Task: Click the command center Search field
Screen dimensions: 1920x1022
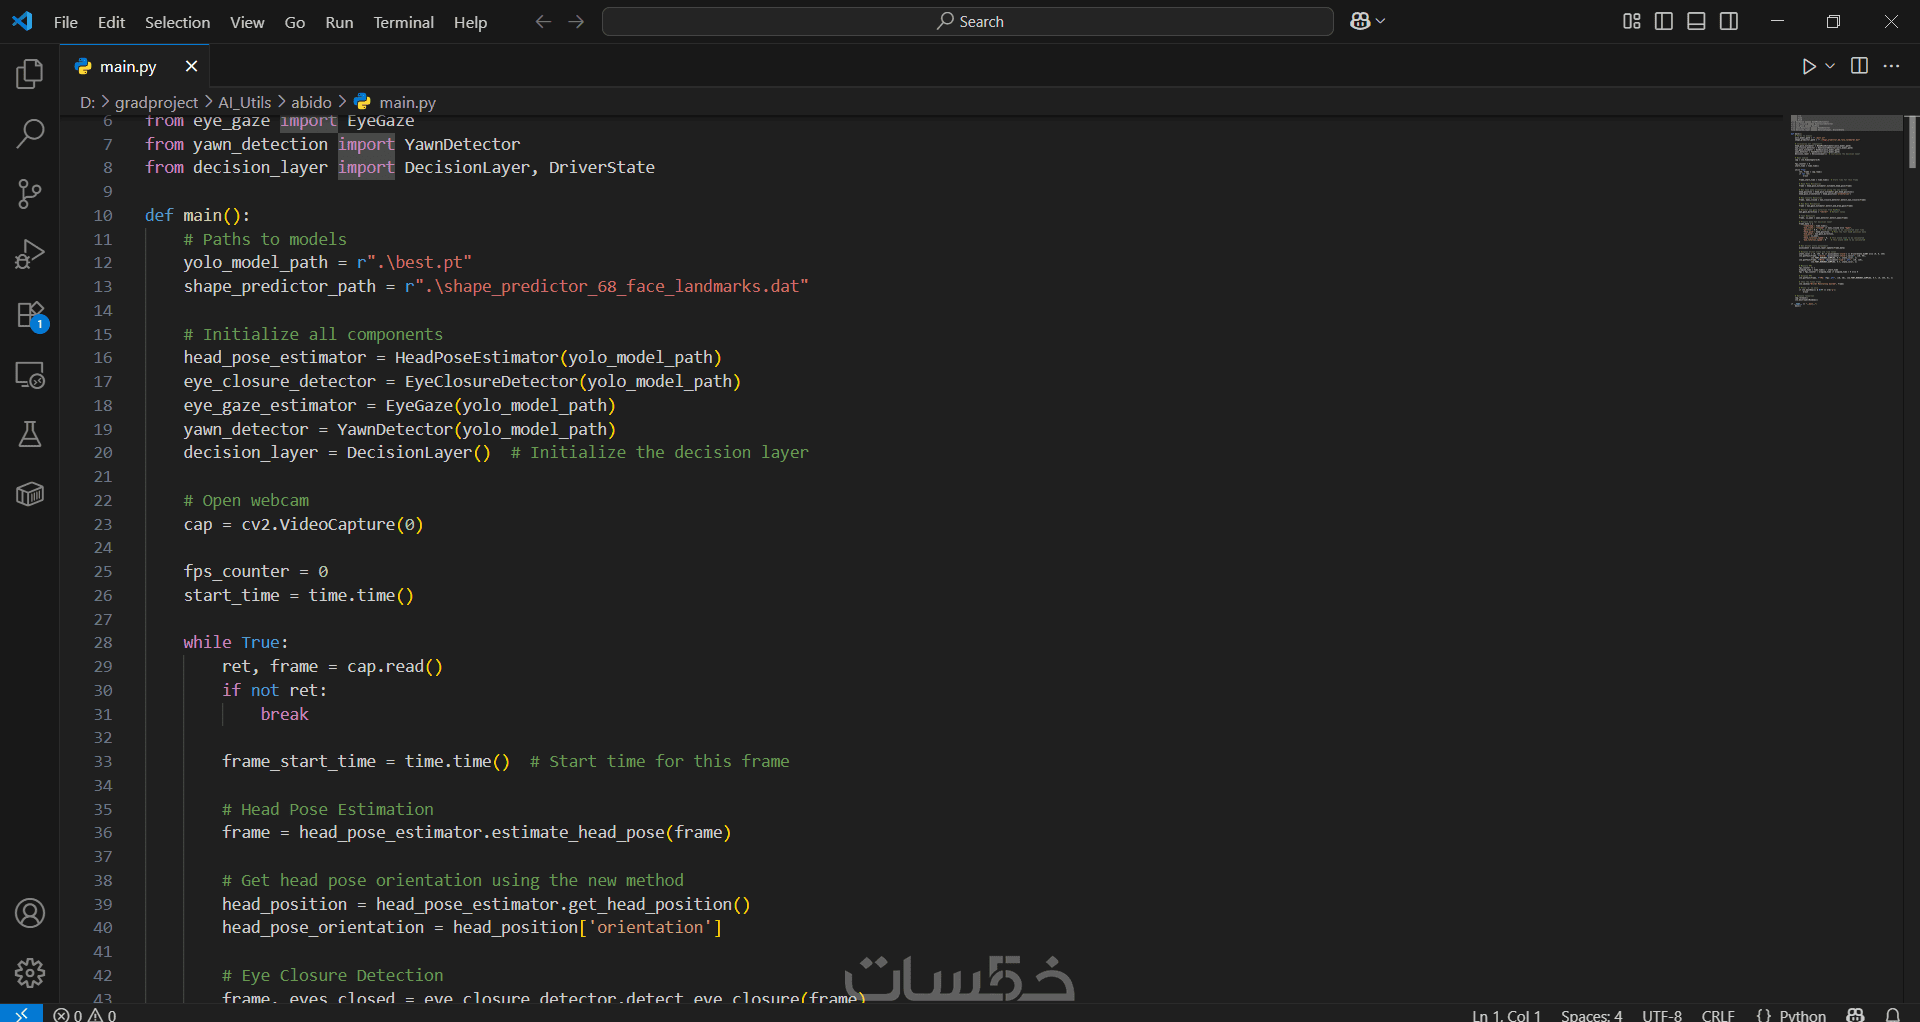Action: pos(968,21)
